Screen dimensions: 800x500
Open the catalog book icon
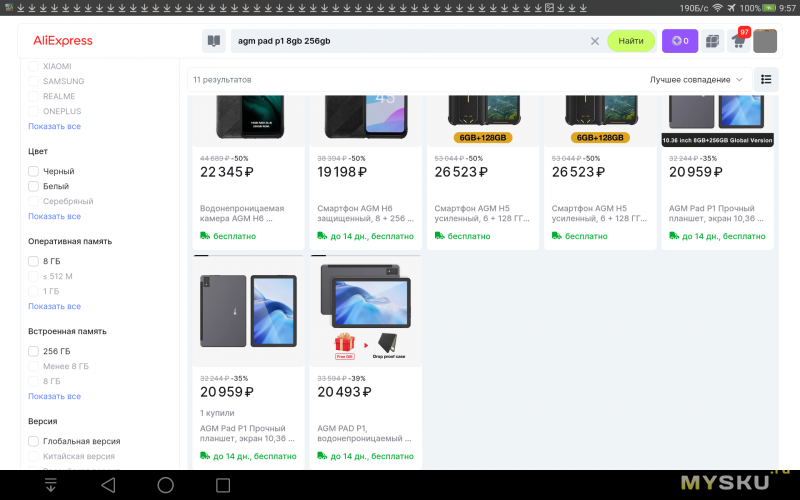click(x=214, y=41)
